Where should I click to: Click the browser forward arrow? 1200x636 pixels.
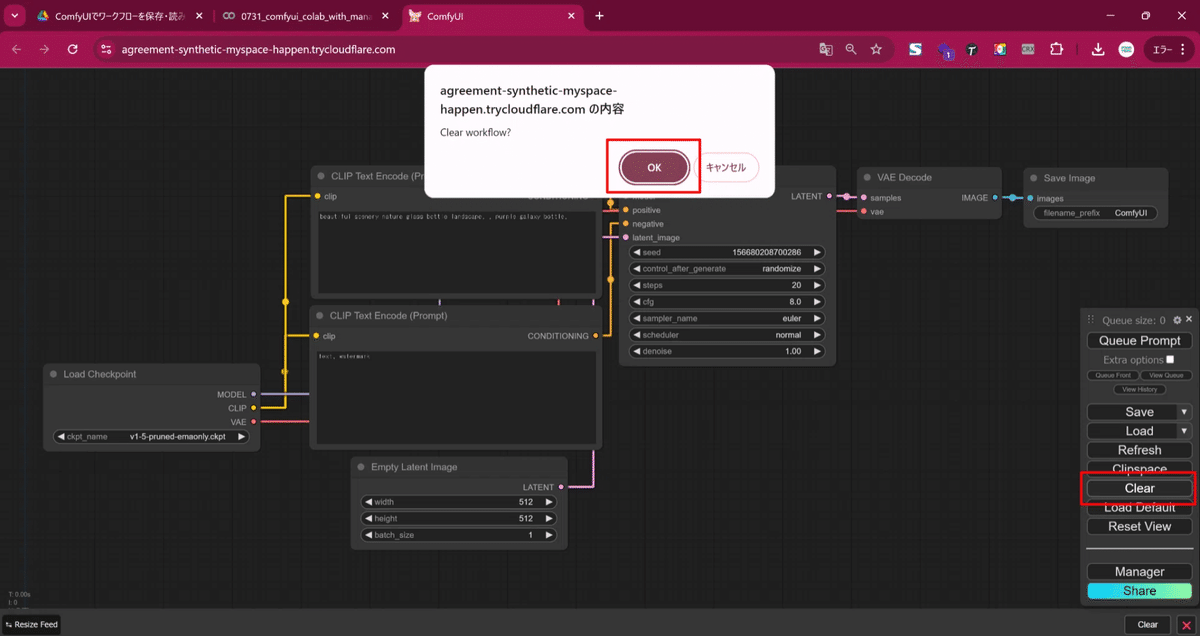pyautogui.click(x=45, y=49)
